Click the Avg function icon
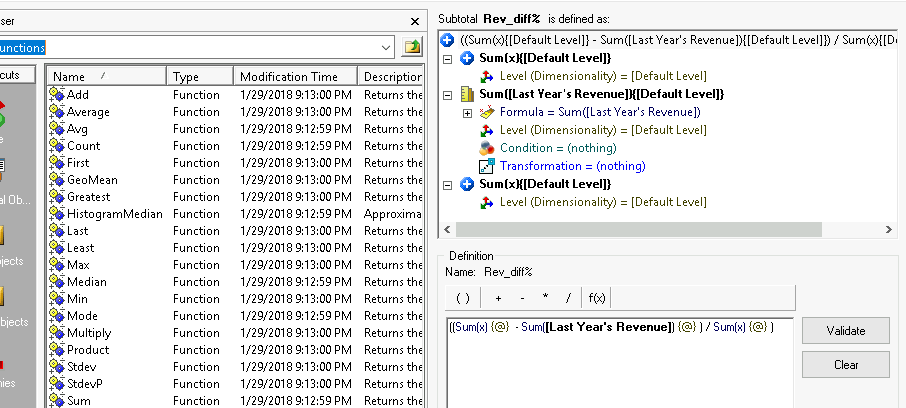Screen dimensions: 906x408 (57, 128)
